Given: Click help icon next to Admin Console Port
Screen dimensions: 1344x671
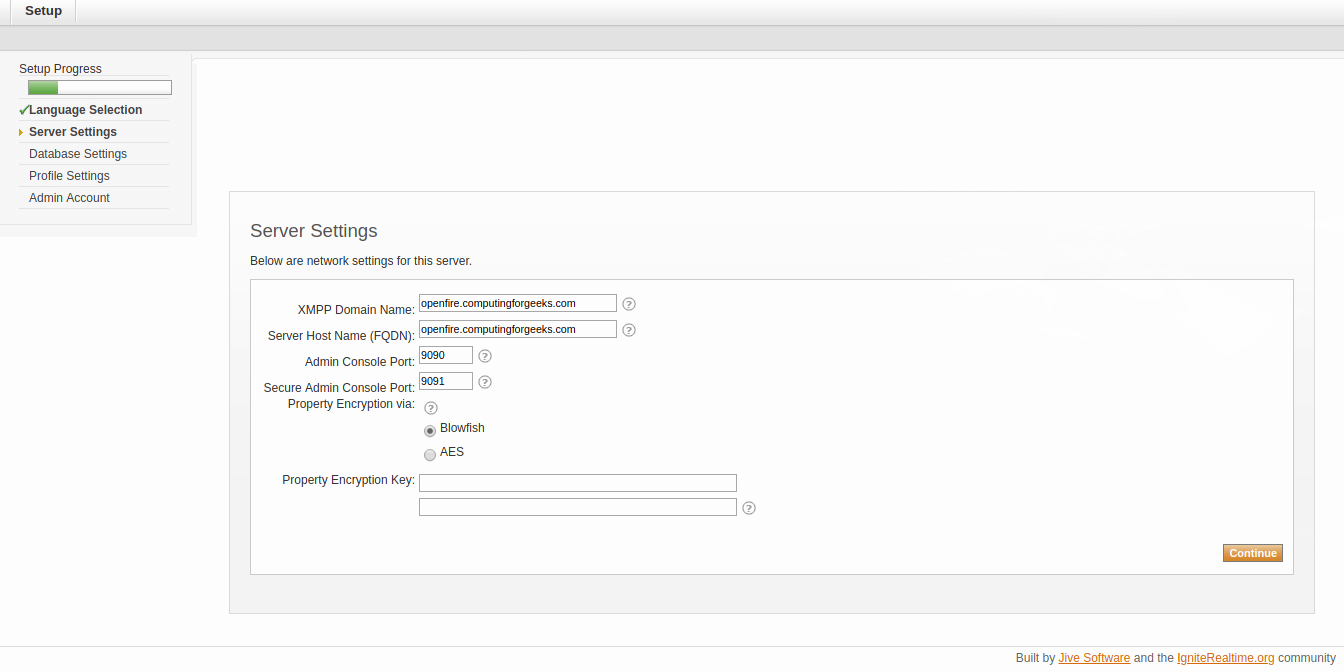Looking at the screenshot, I should coord(485,356).
